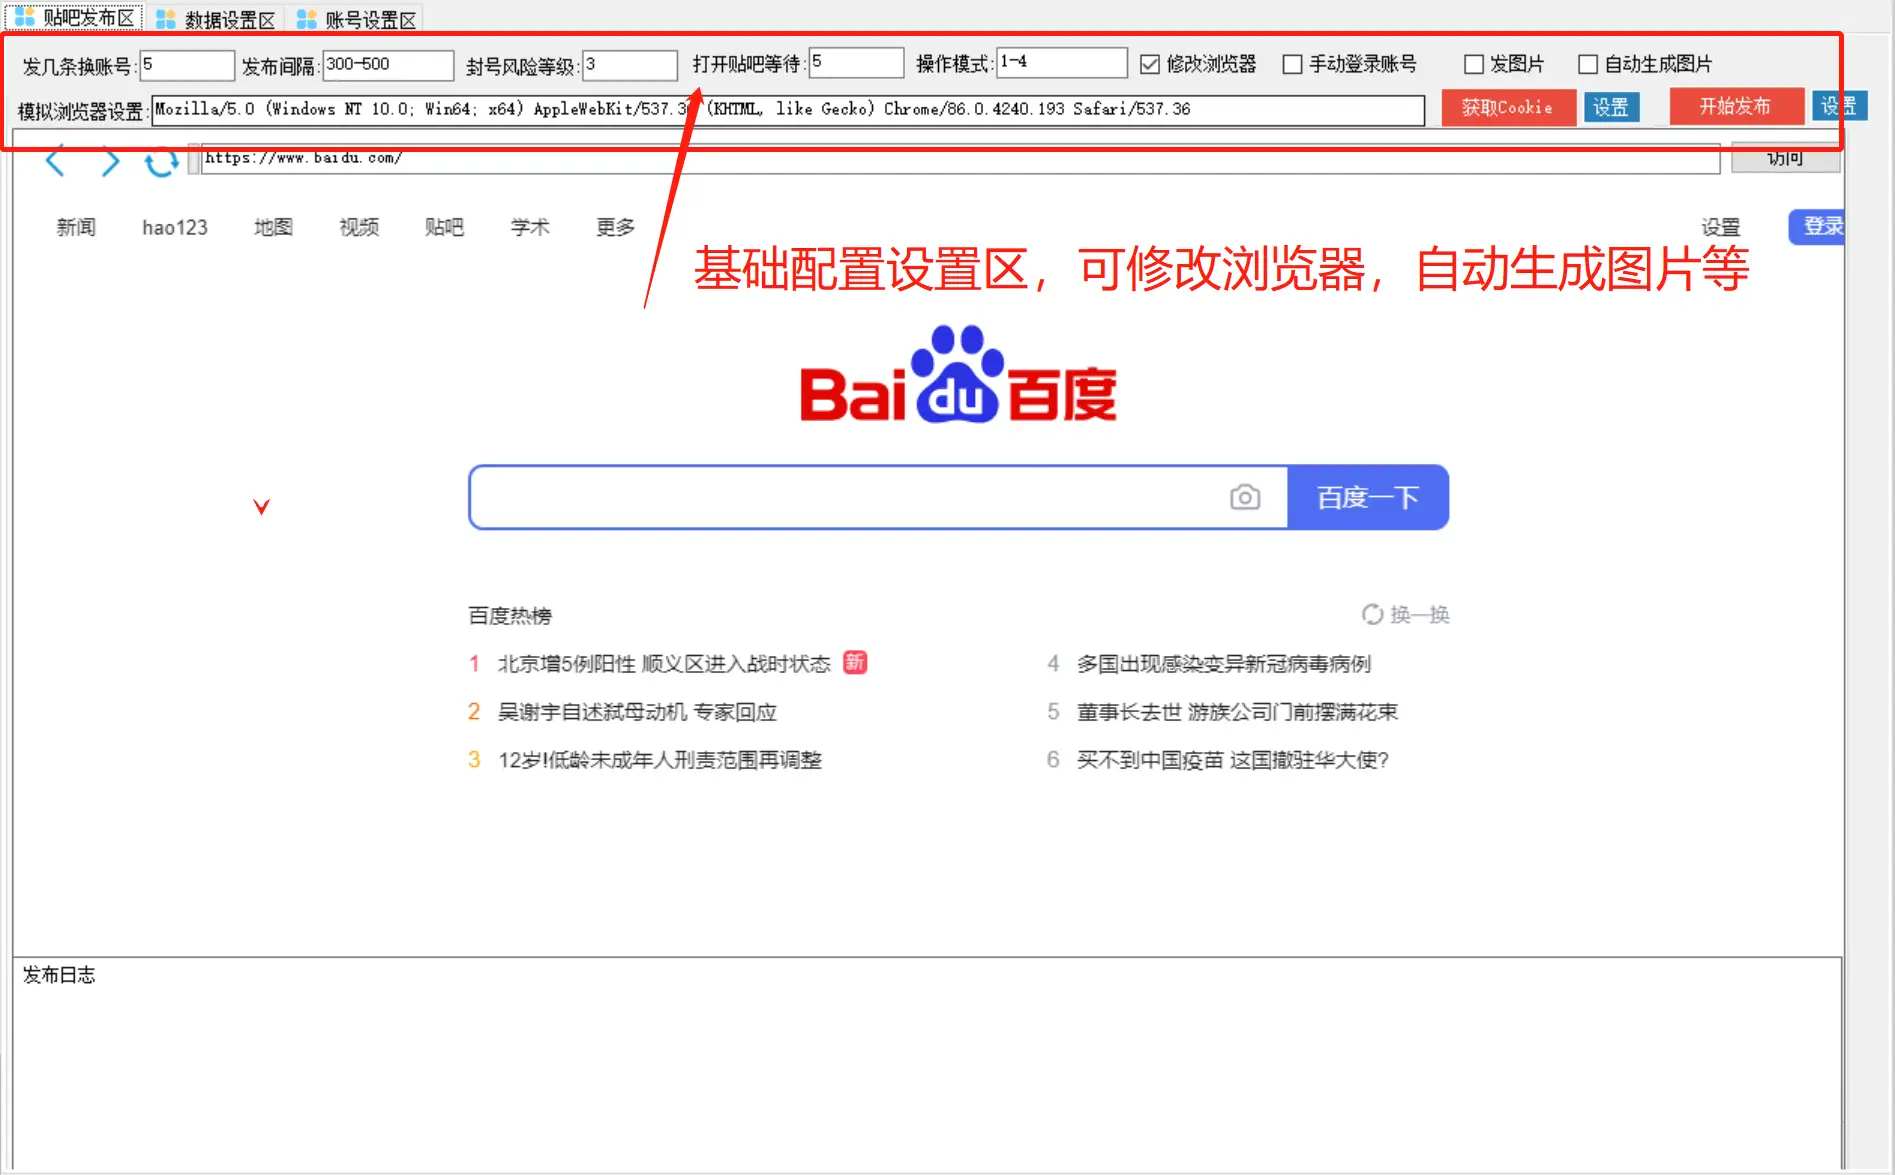1895x1175 pixels.
Task: Click the 换一换 refresh icon
Action: [x=1372, y=614]
